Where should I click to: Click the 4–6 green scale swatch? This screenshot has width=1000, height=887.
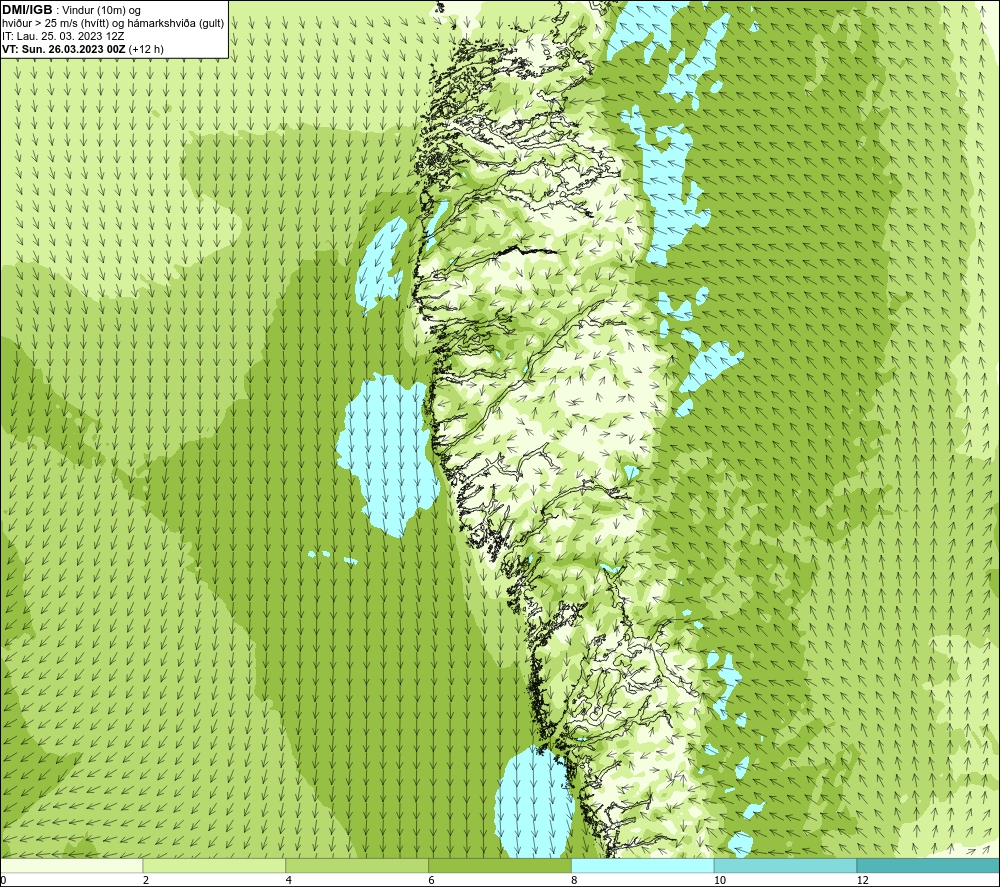[x=357, y=865]
